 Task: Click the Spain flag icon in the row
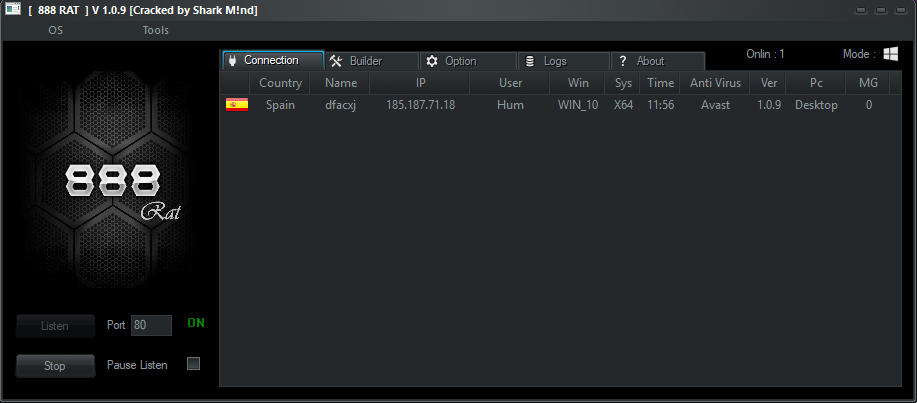pos(237,105)
